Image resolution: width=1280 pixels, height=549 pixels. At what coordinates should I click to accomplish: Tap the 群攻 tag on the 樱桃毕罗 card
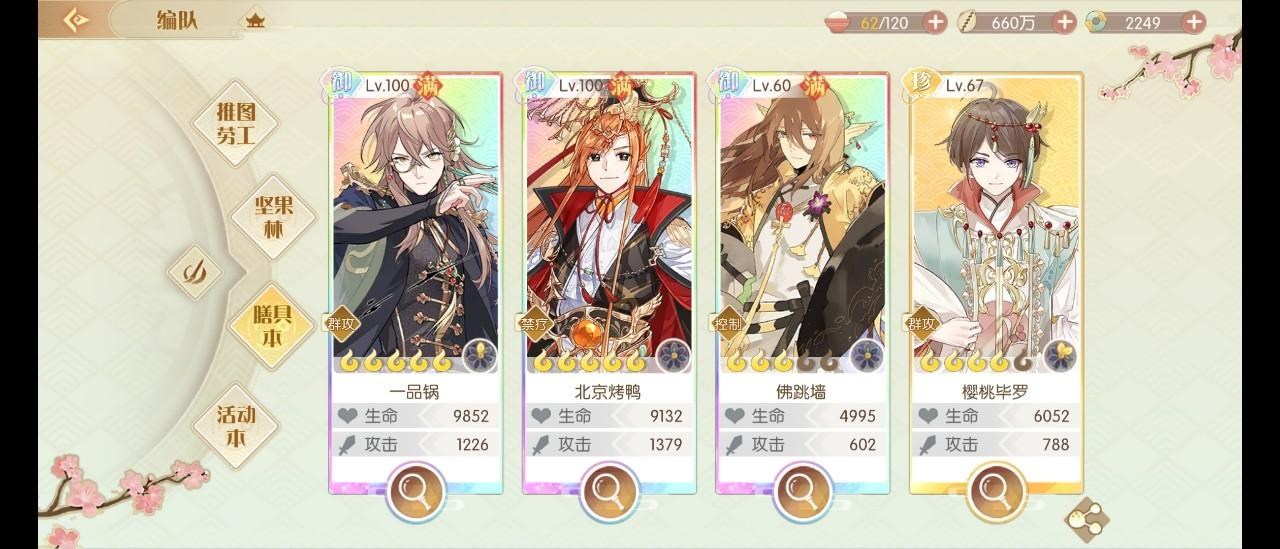click(x=922, y=323)
